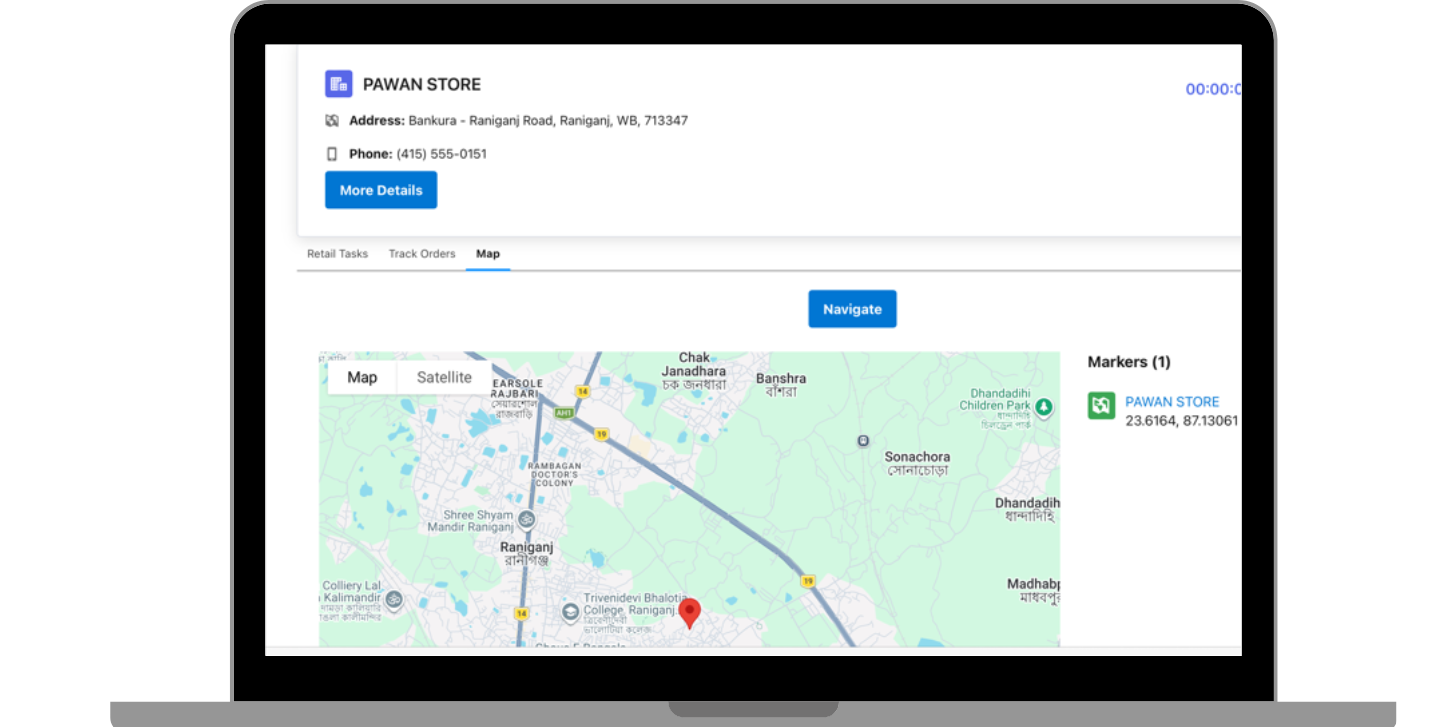Open the PAWAN STORE marker link

1172,402
